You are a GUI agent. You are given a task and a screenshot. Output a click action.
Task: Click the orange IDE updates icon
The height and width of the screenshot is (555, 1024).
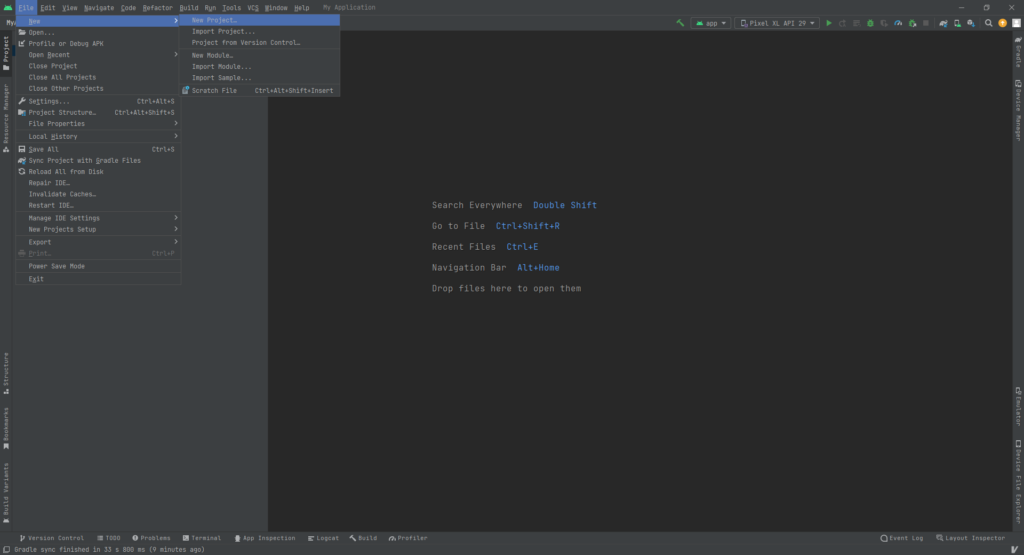tap(1002, 23)
